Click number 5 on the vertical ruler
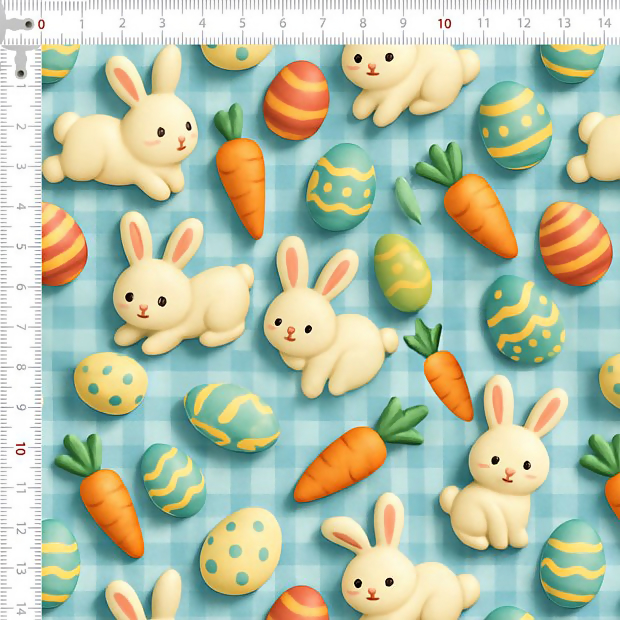Viewport: 620px width, 620px height. click(x=21, y=247)
